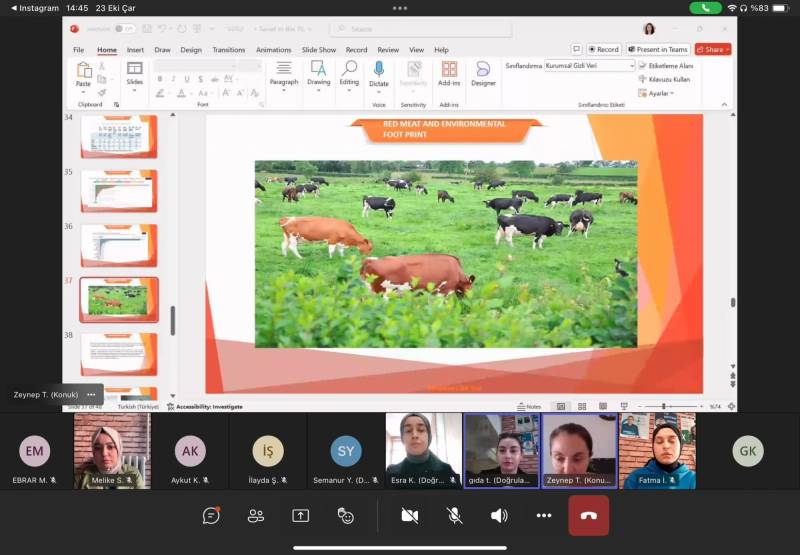This screenshot has height=555, width=800.
Task: Open the reactions menu
Action: tap(346, 516)
